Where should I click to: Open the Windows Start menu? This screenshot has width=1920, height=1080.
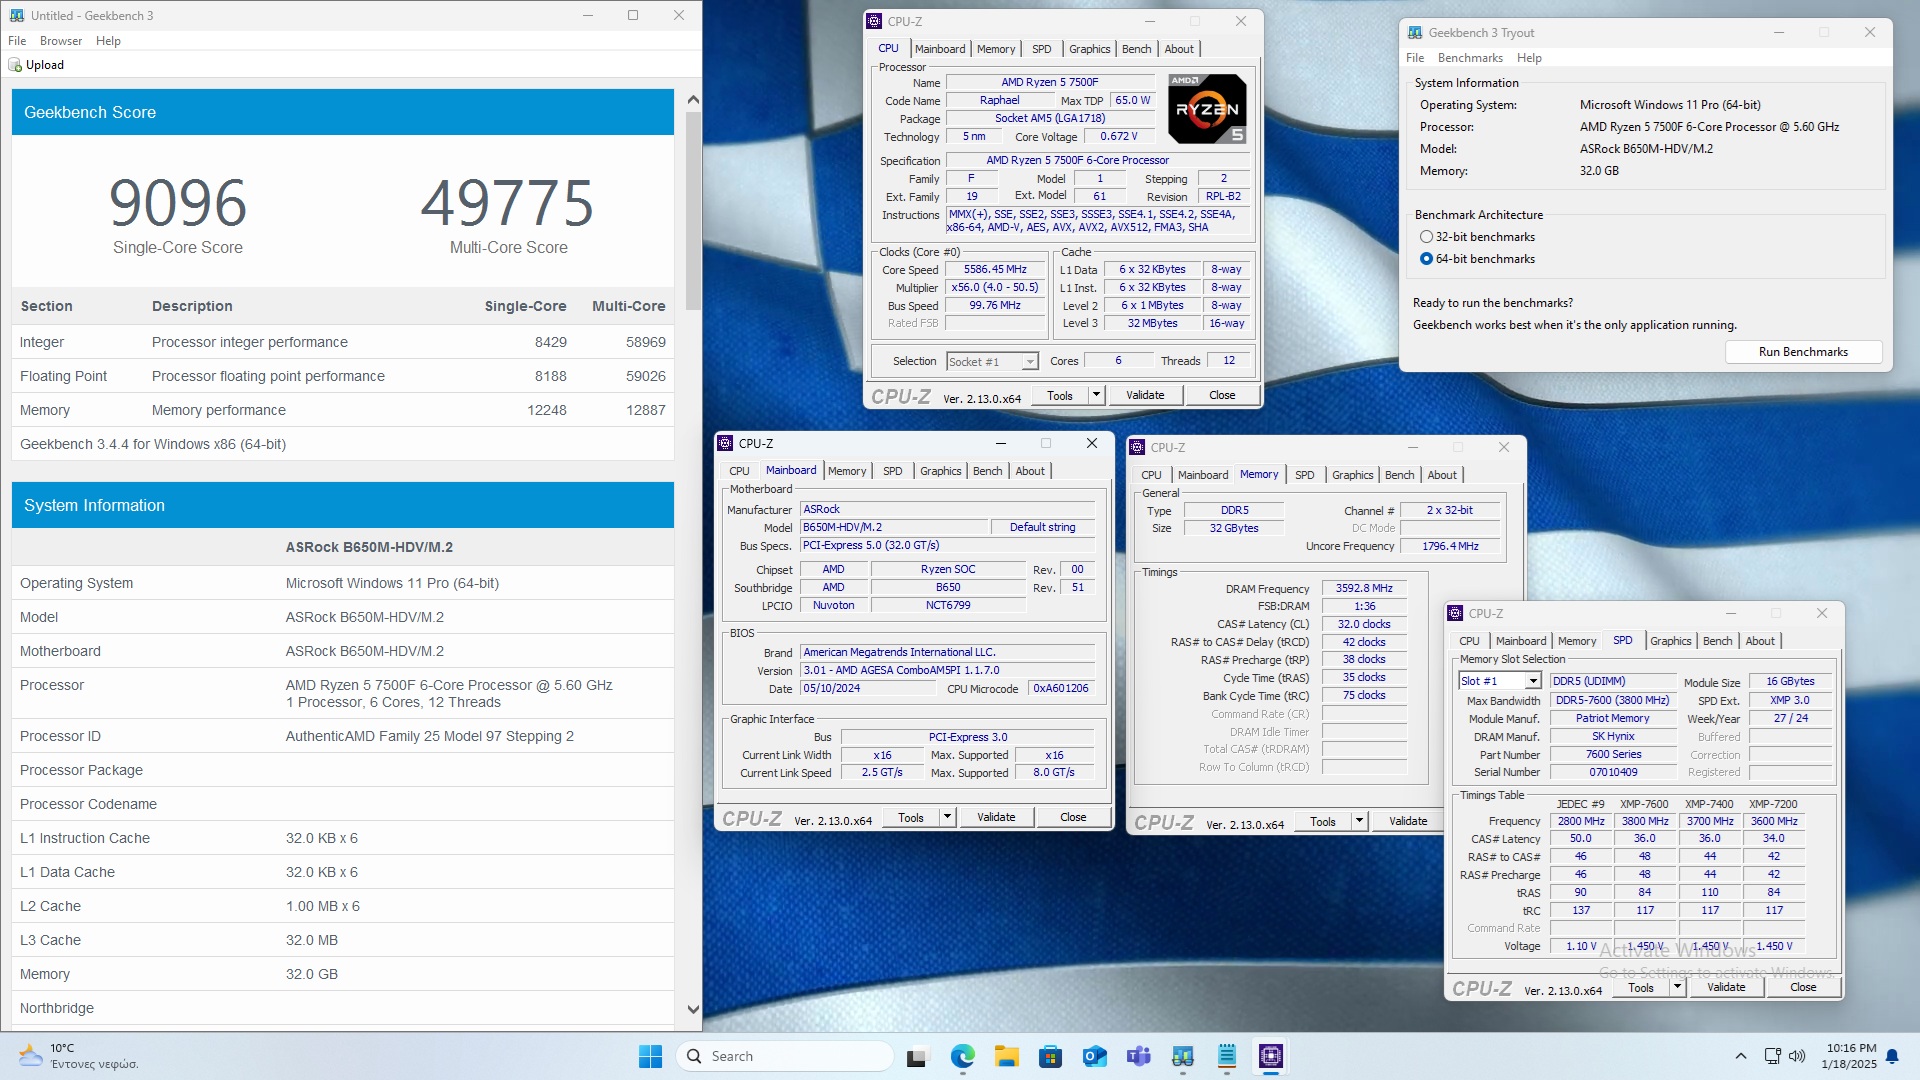pyautogui.click(x=650, y=1056)
